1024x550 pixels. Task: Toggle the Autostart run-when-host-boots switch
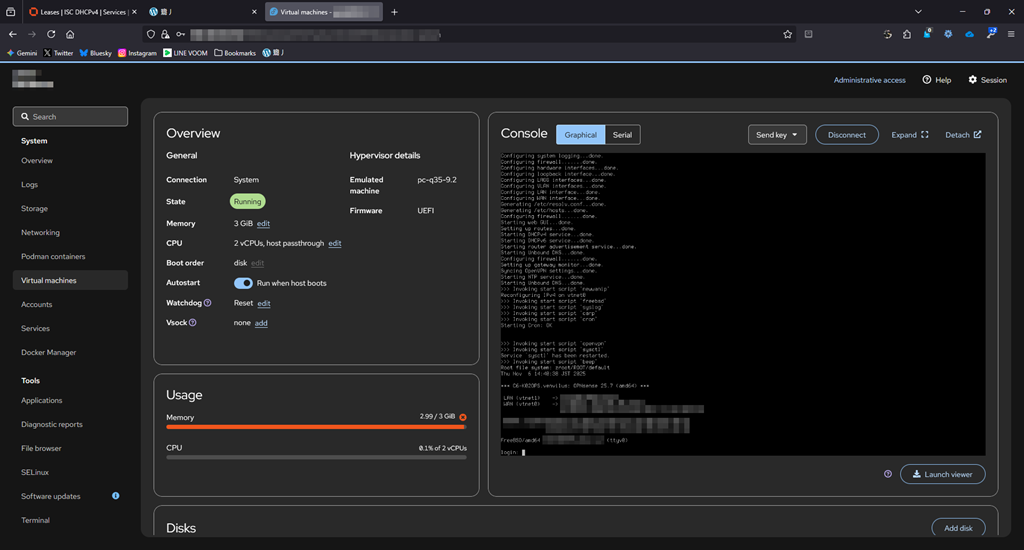click(x=243, y=283)
